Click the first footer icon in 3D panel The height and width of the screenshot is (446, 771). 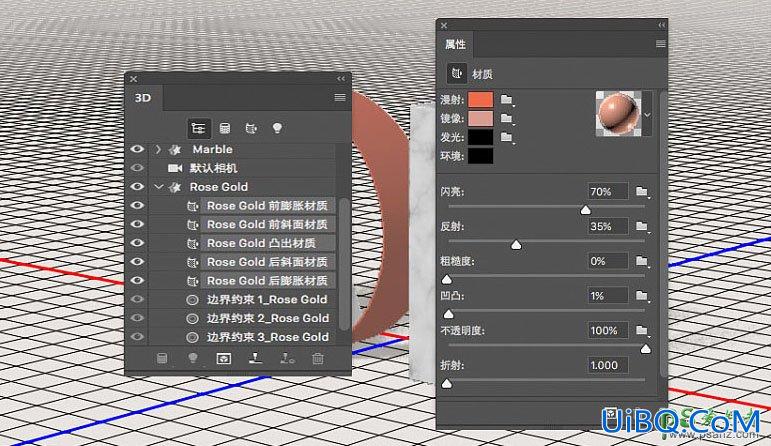click(x=162, y=358)
